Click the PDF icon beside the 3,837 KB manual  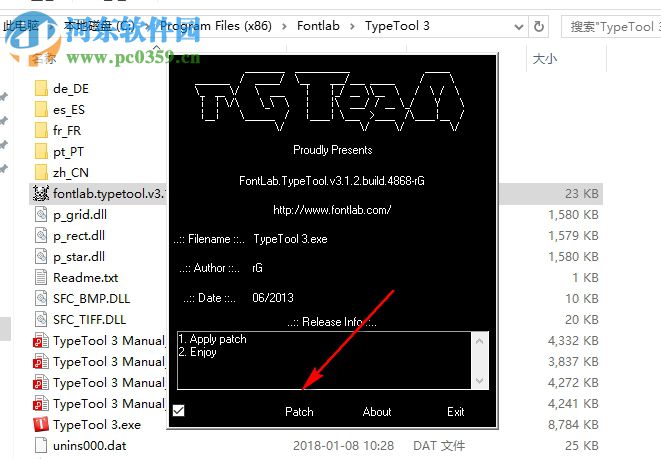pos(41,362)
